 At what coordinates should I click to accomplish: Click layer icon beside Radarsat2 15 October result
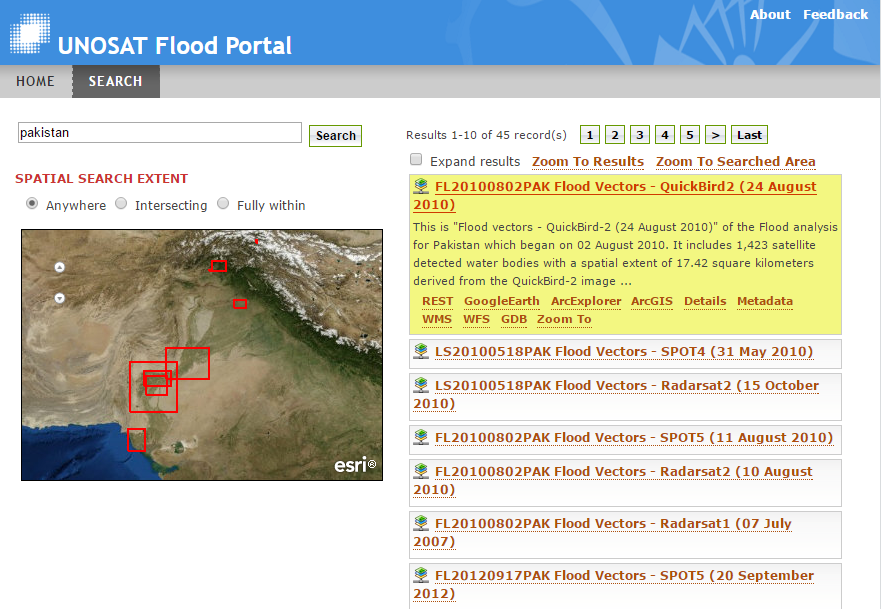click(421, 385)
